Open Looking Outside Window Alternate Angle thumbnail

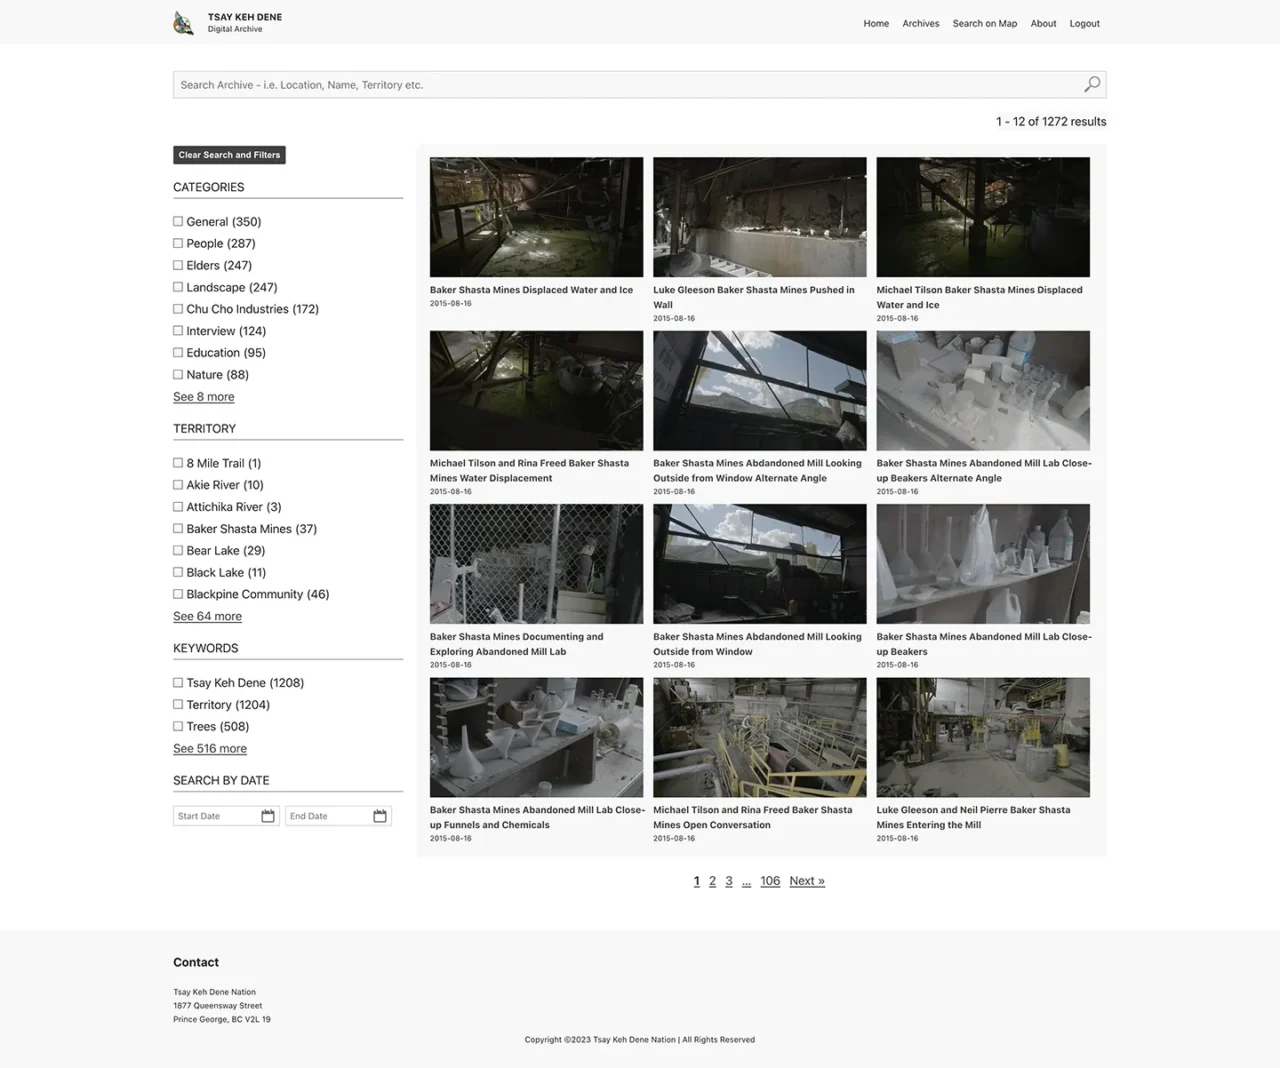[x=760, y=391]
